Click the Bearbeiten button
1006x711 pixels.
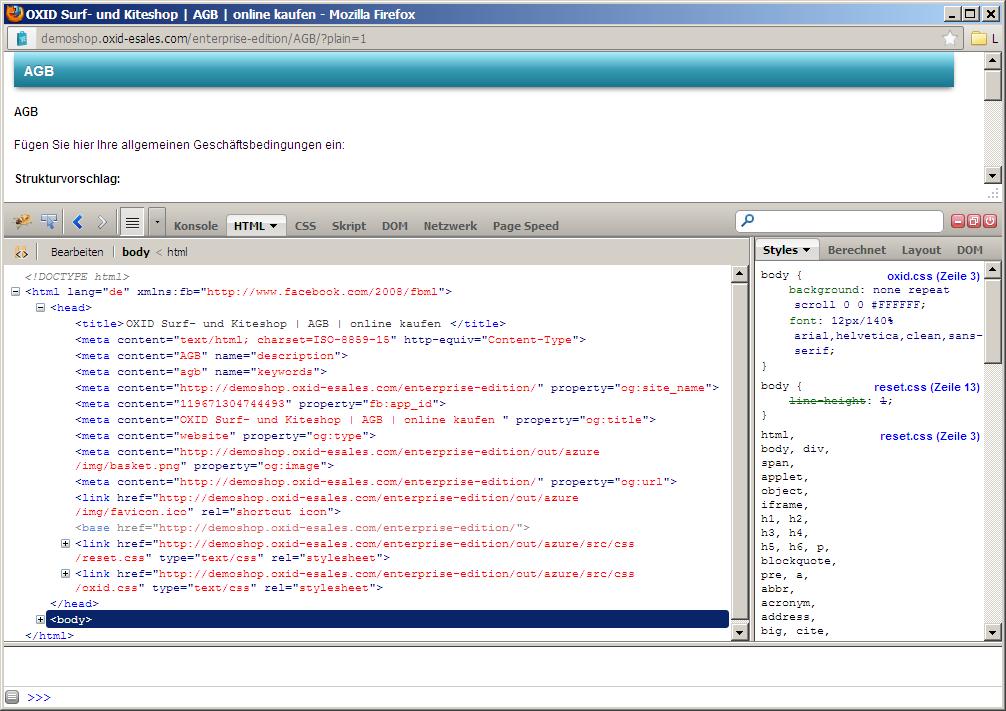click(x=77, y=252)
